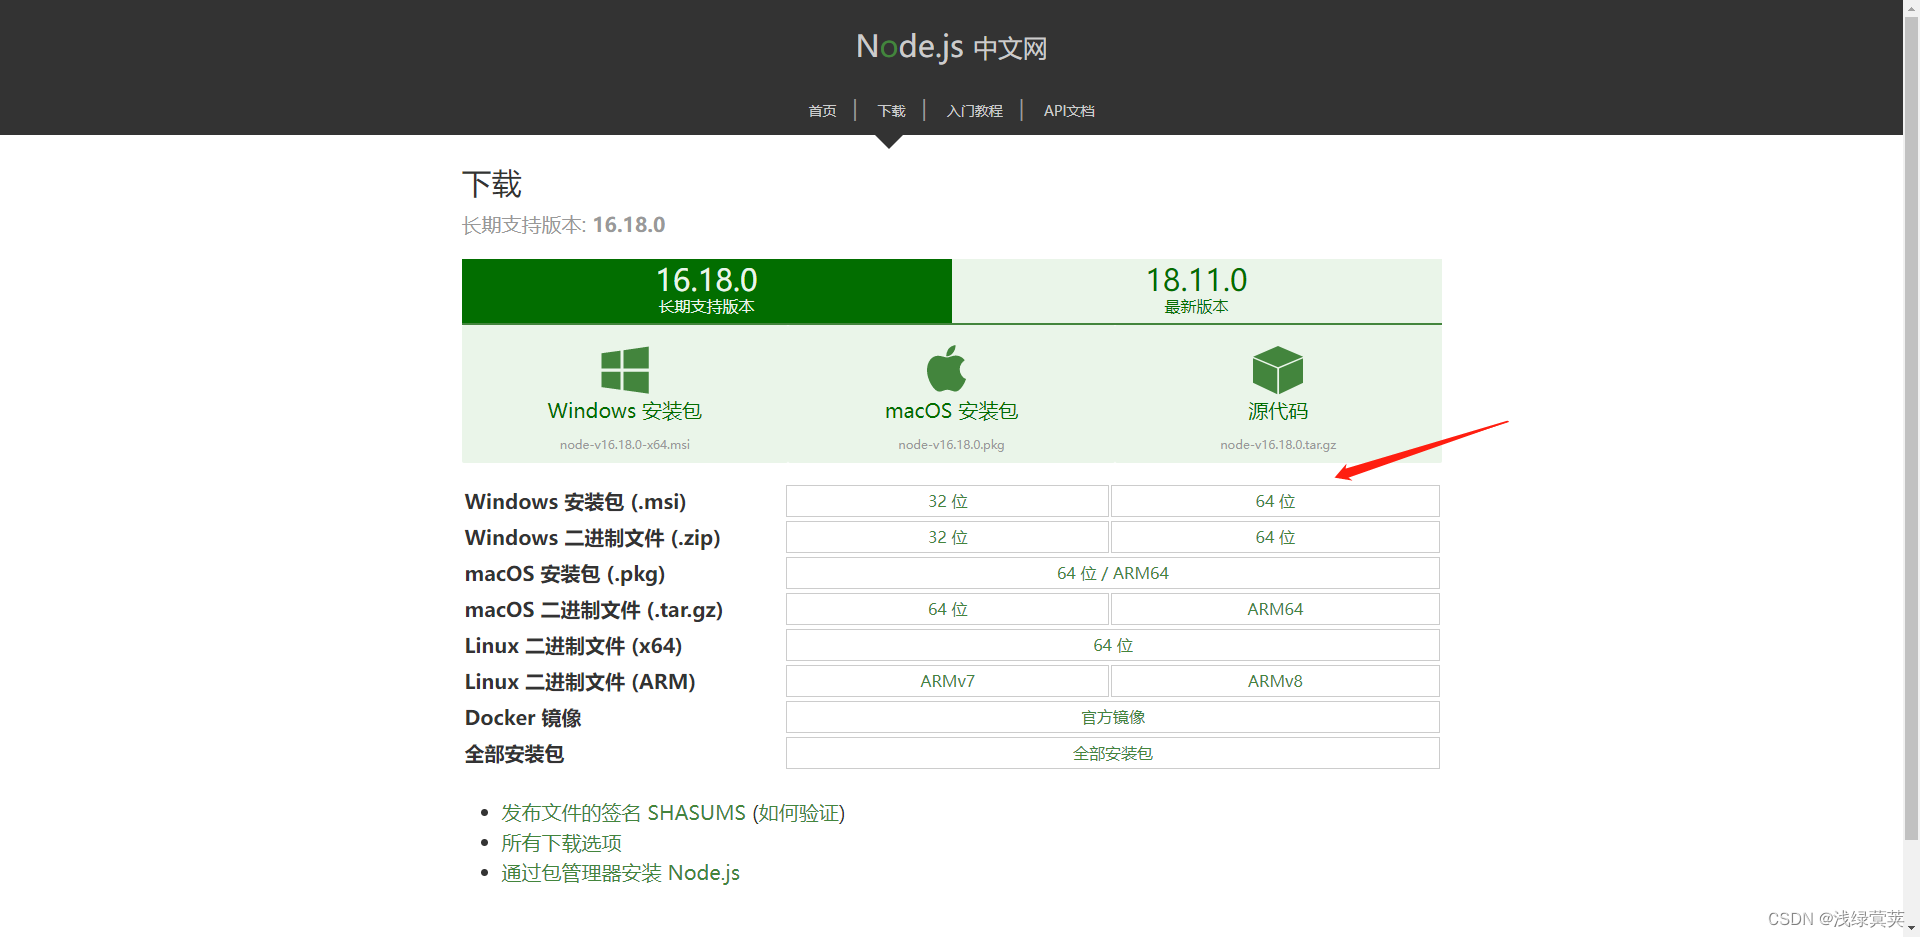
Task: Click the Linux 二进制文件 (x64) row label
Action: (x=573, y=646)
